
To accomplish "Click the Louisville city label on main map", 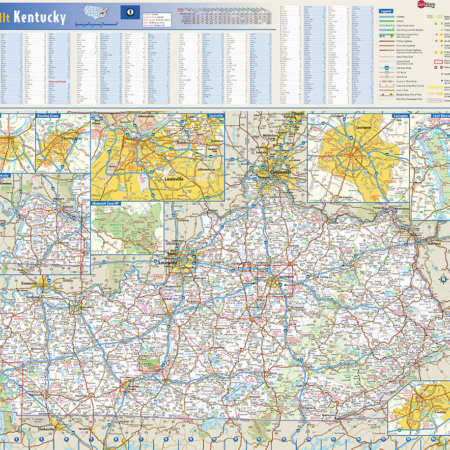I will tap(167, 262).
